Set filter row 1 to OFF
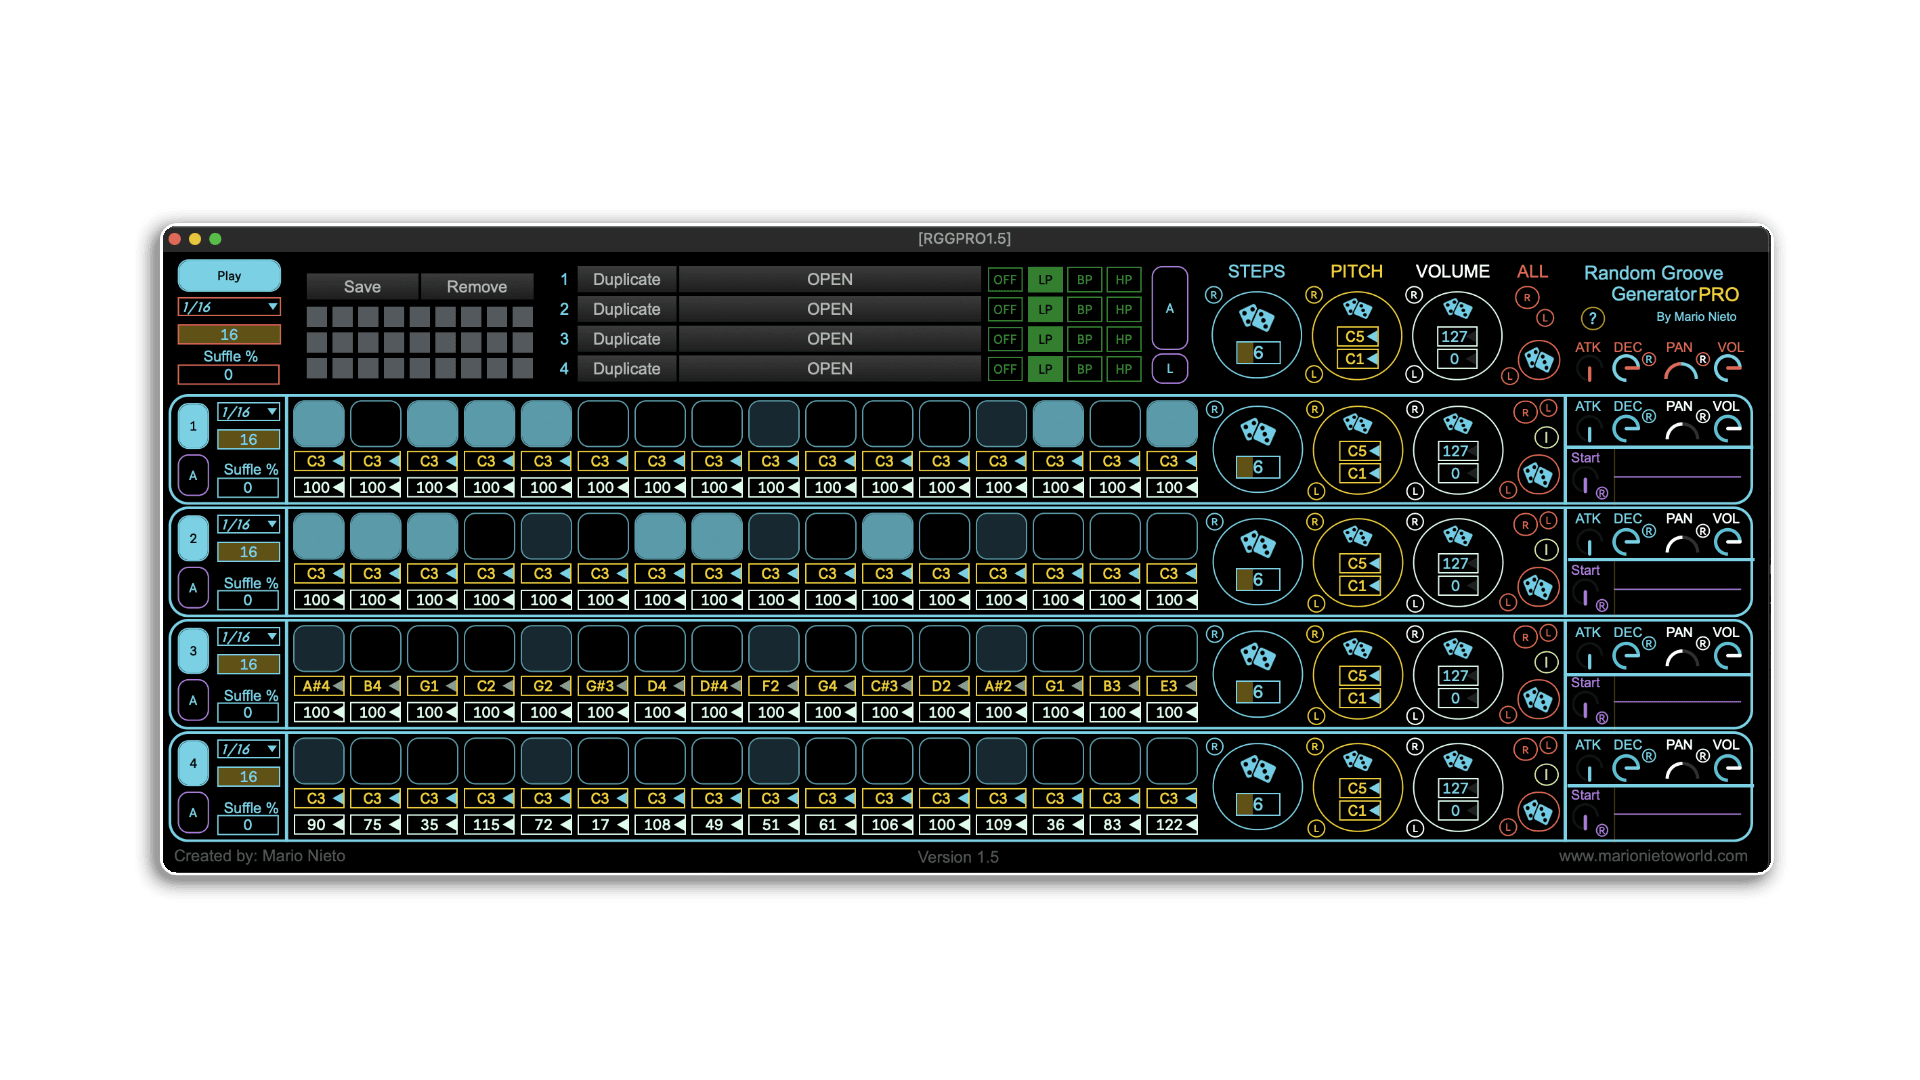1920x1080 pixels. coord(1004,280)
